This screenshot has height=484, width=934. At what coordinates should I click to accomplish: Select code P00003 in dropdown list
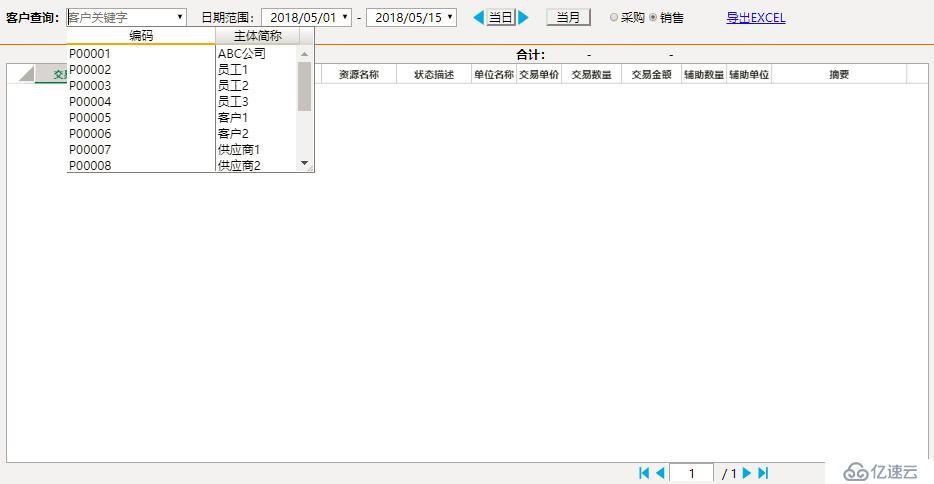pyautogui.click(x=90, y=86)
